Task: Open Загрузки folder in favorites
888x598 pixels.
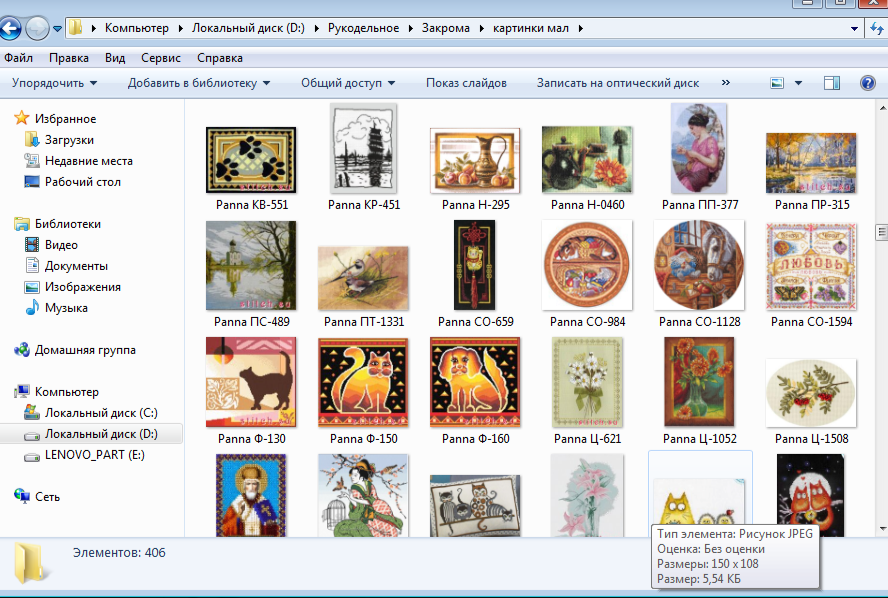Action: click(x=69, y=140)
